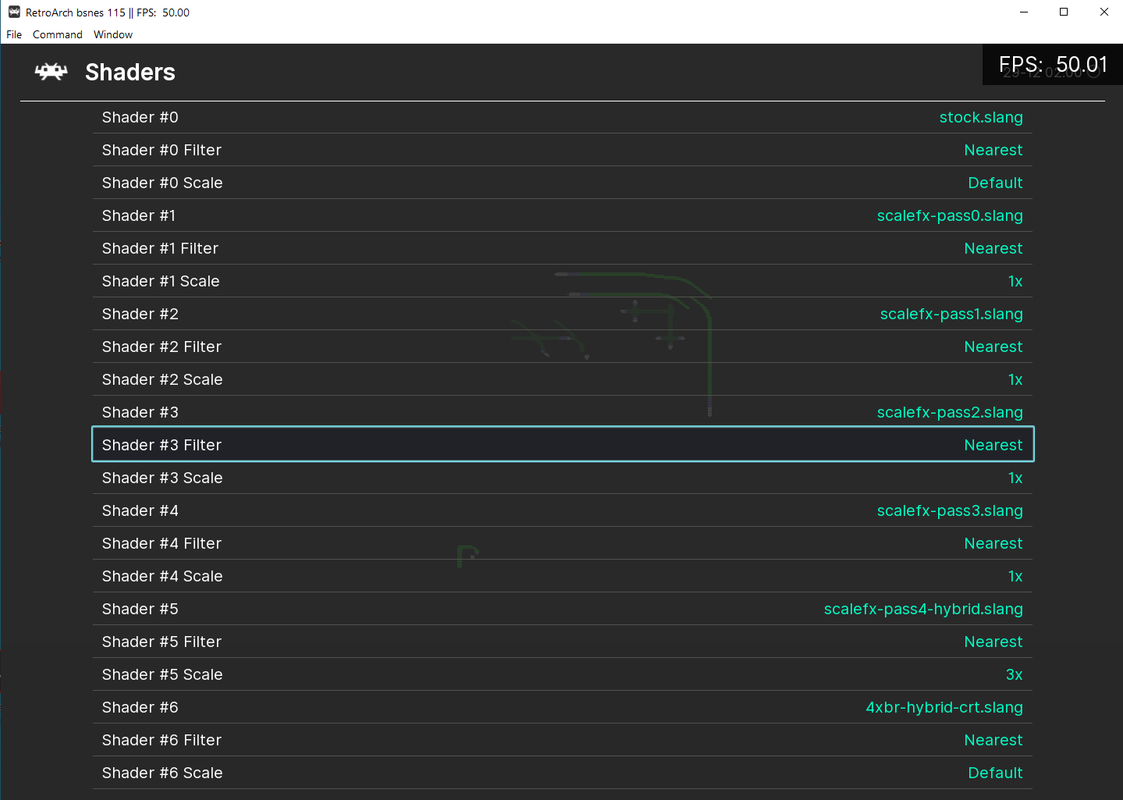This screenshot has width=1123, height=800.
Task: Click the scalefx-pass3.slang value
Action: (x=950, y=511)
